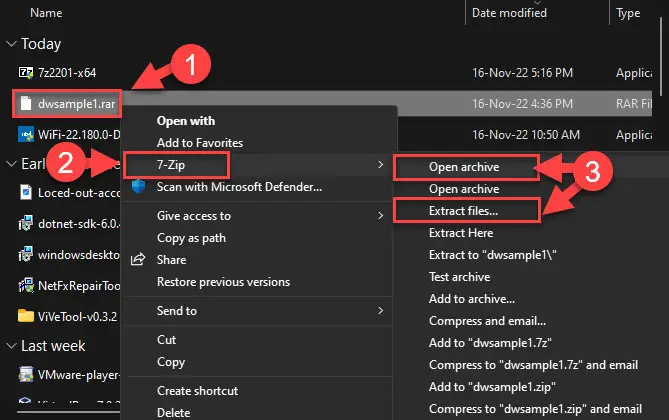Click the ViVeTool-v0.3.2 folder name
Screen dimensions: 669x420
[77, 316]
